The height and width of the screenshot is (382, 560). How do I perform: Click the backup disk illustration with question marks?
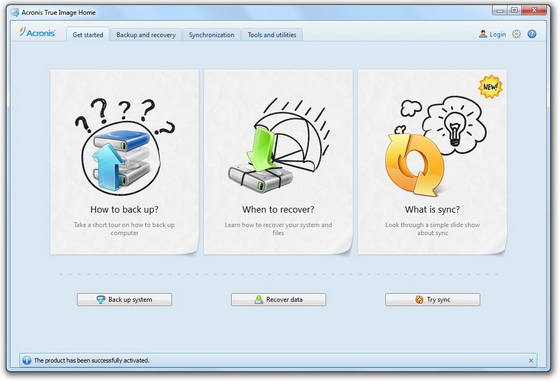click(x=124, y=146)
